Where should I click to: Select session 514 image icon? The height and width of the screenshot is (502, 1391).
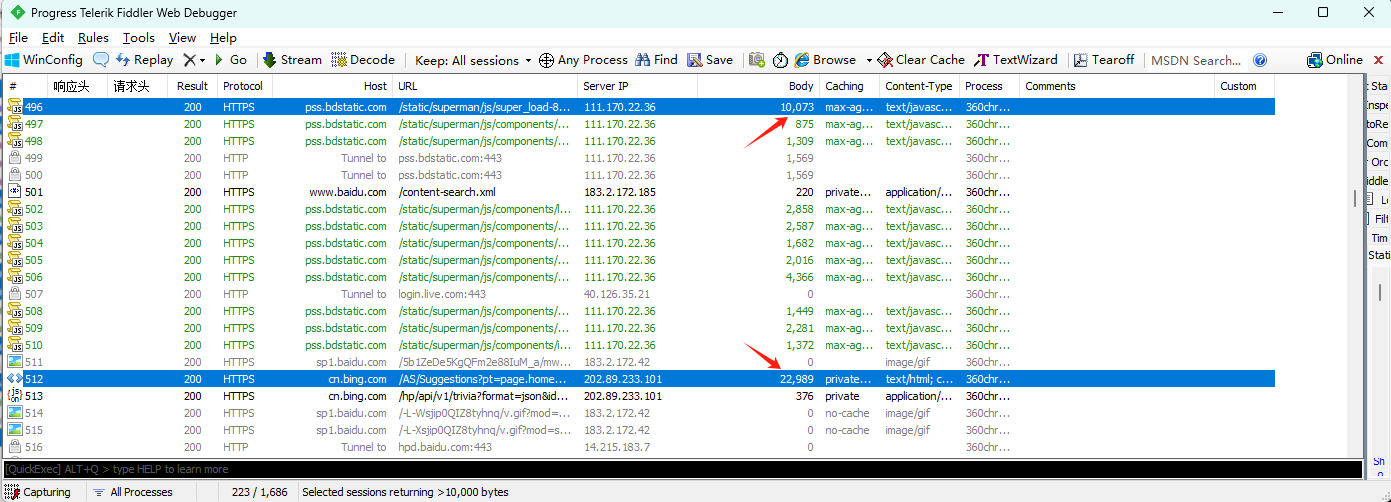coord(14,413)
